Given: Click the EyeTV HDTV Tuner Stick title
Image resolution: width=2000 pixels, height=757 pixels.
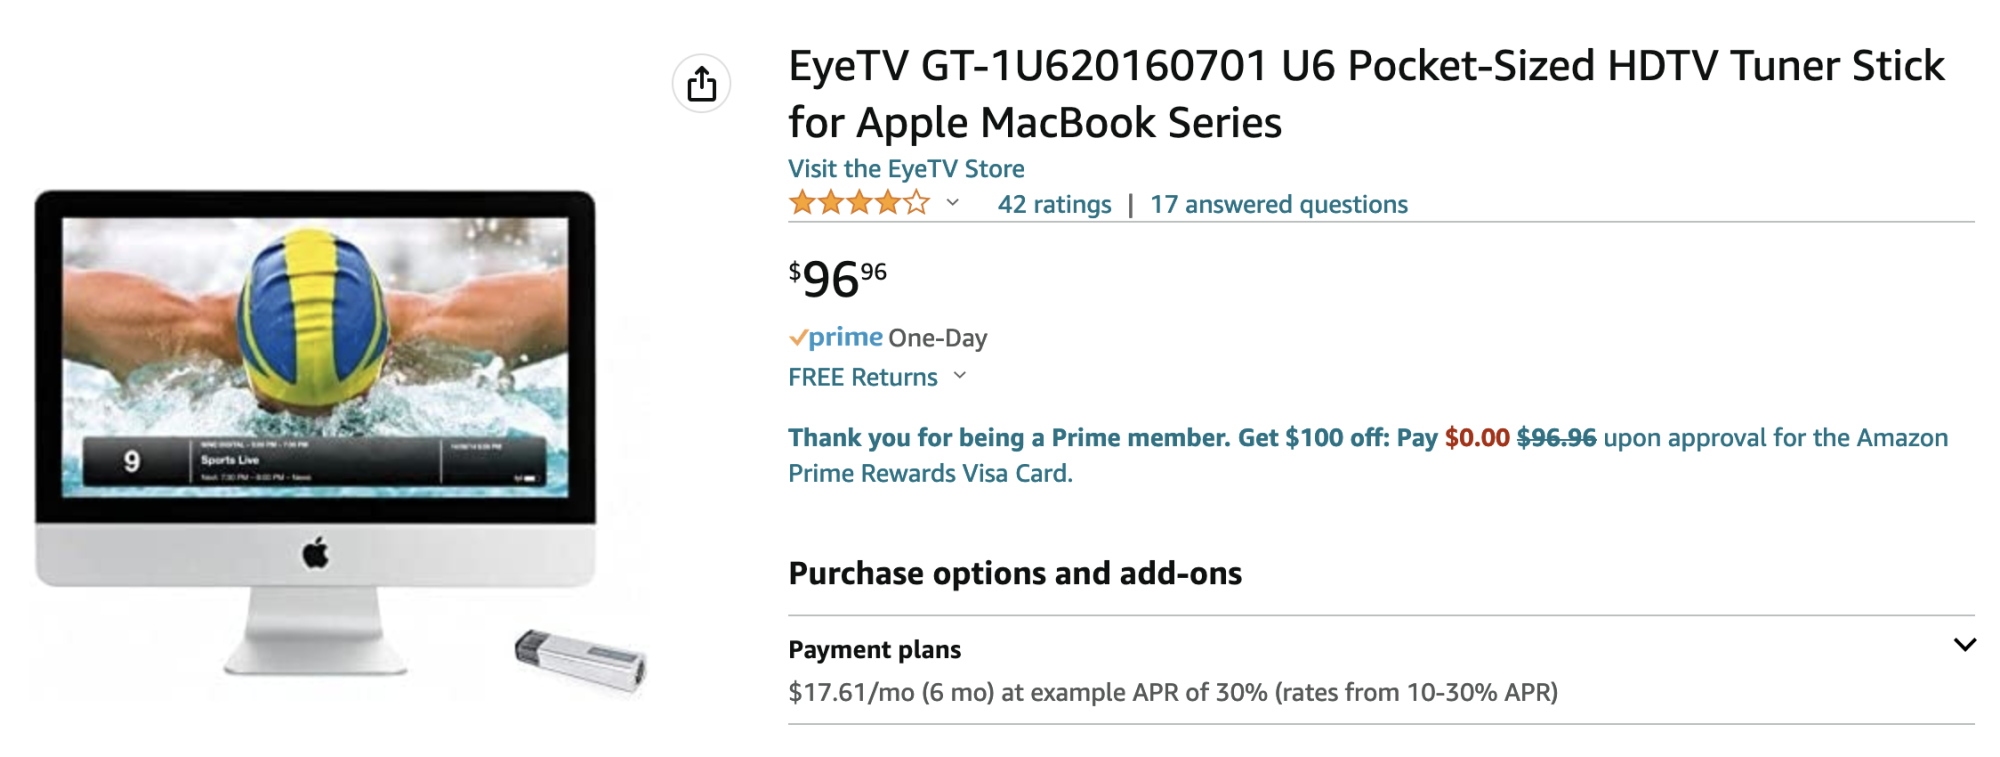Looking at the screenshot, I should click(1366, 94).
